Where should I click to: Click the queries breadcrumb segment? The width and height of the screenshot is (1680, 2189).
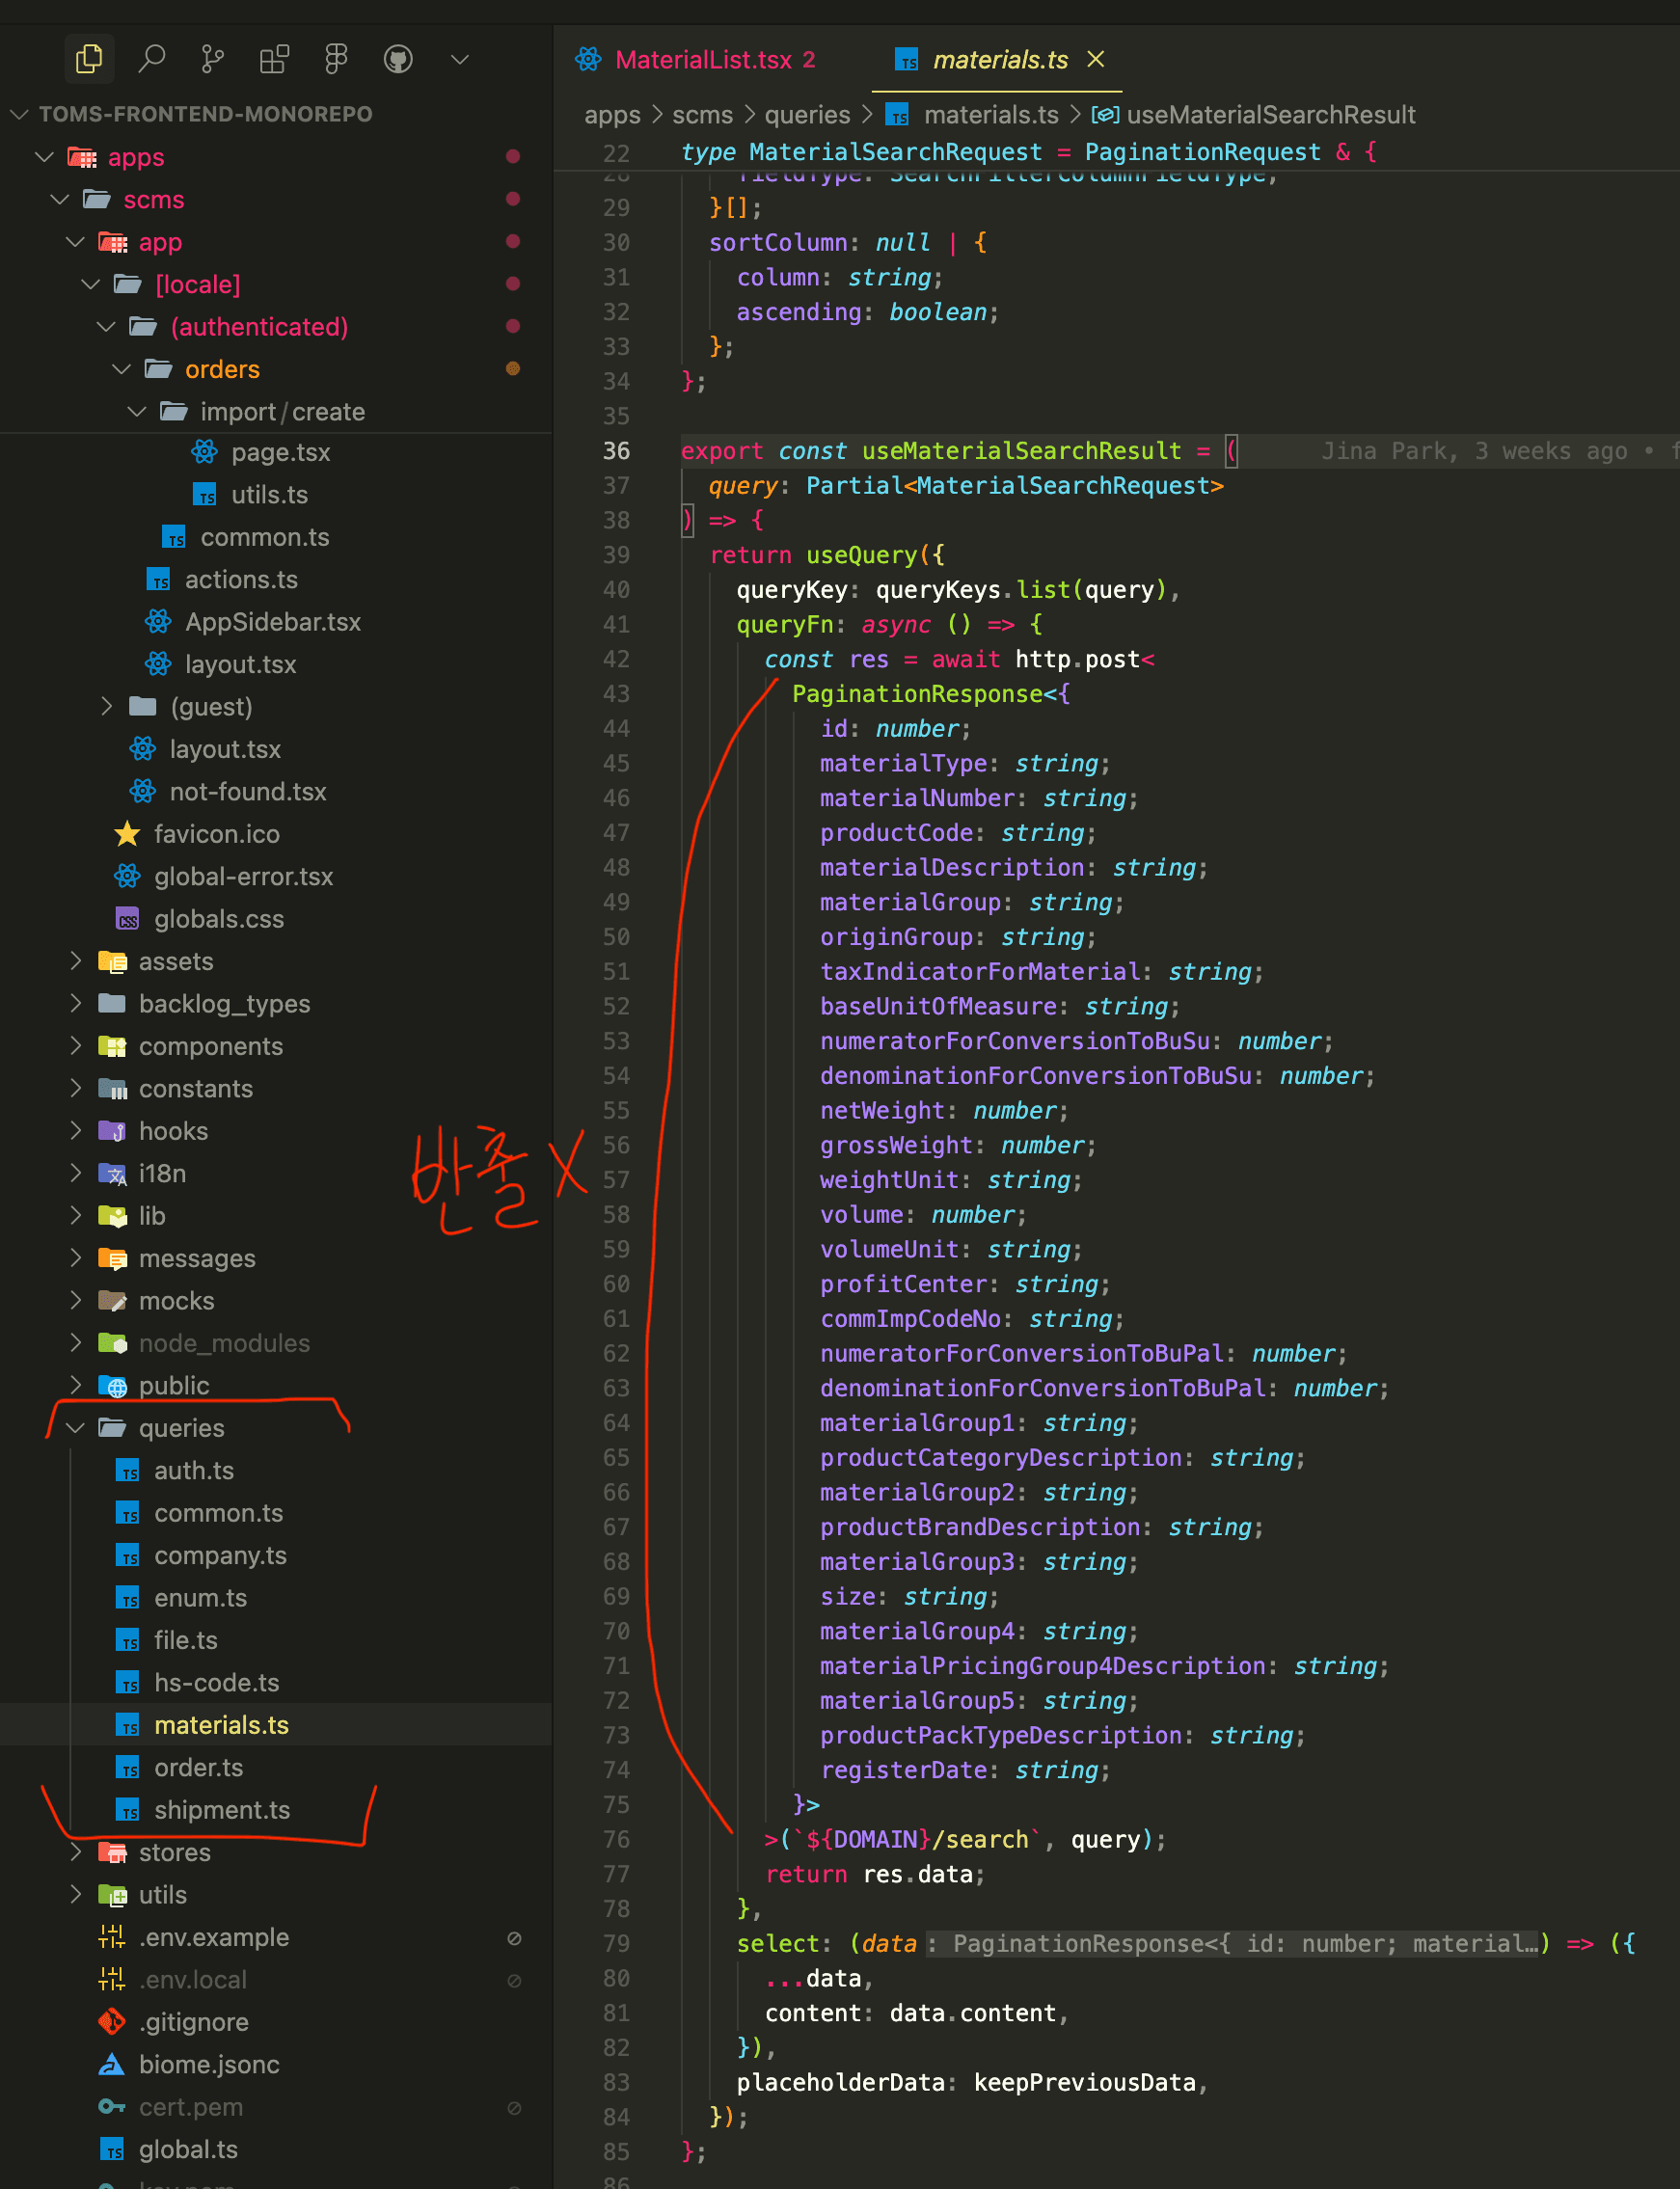[x=806, y=115]
